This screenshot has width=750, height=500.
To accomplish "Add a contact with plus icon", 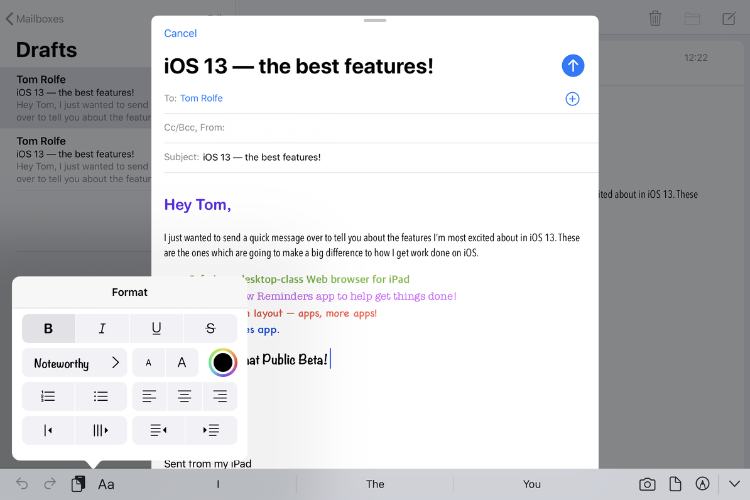I will point(573,99).
